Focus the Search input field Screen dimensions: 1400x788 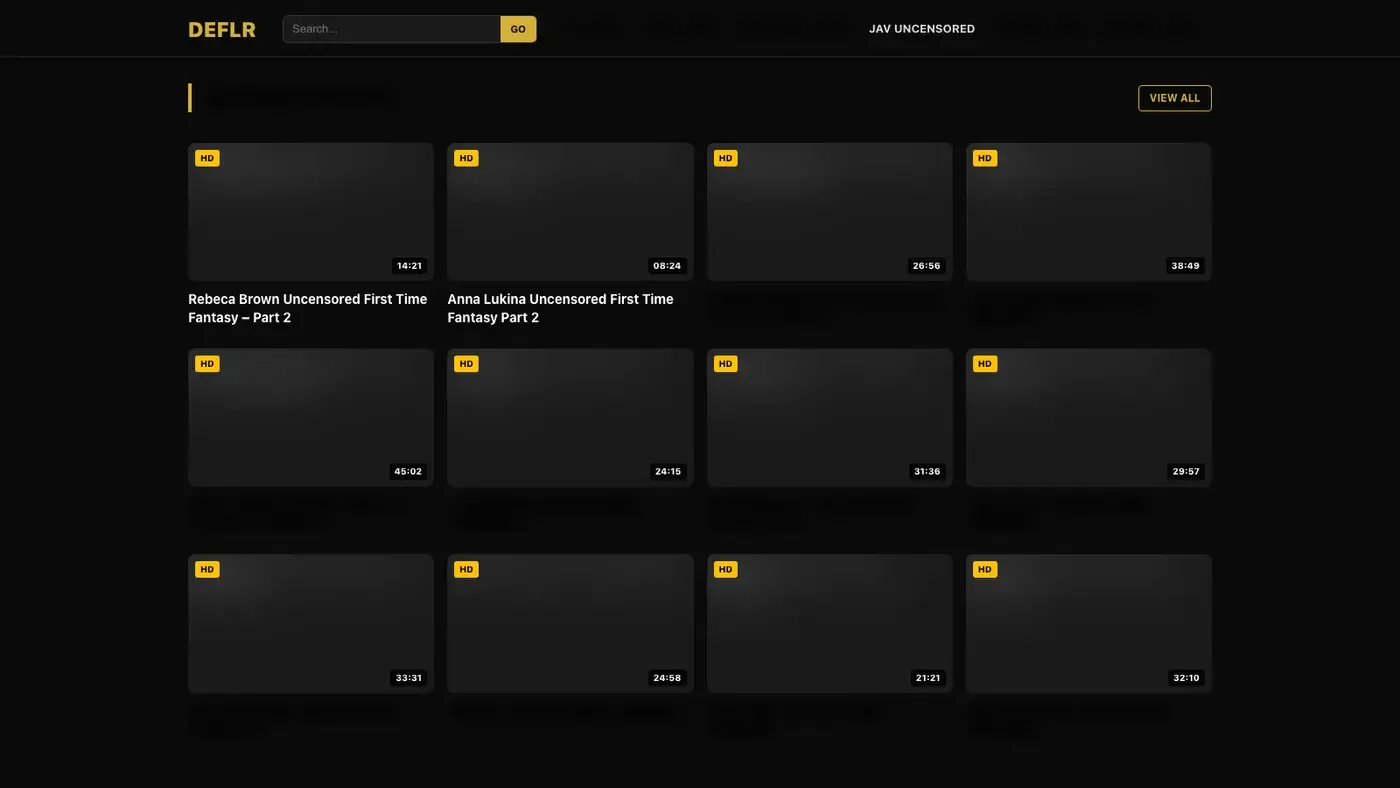[392, 29]
